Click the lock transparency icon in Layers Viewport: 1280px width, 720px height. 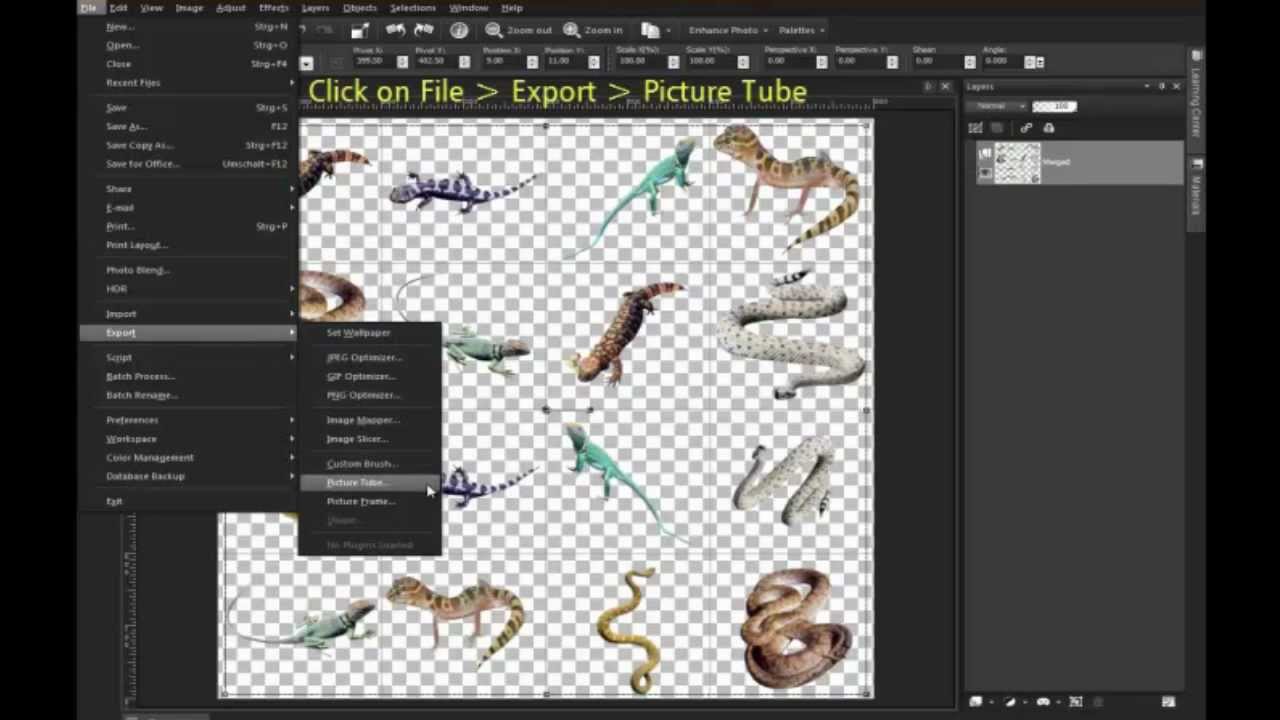1048,128
